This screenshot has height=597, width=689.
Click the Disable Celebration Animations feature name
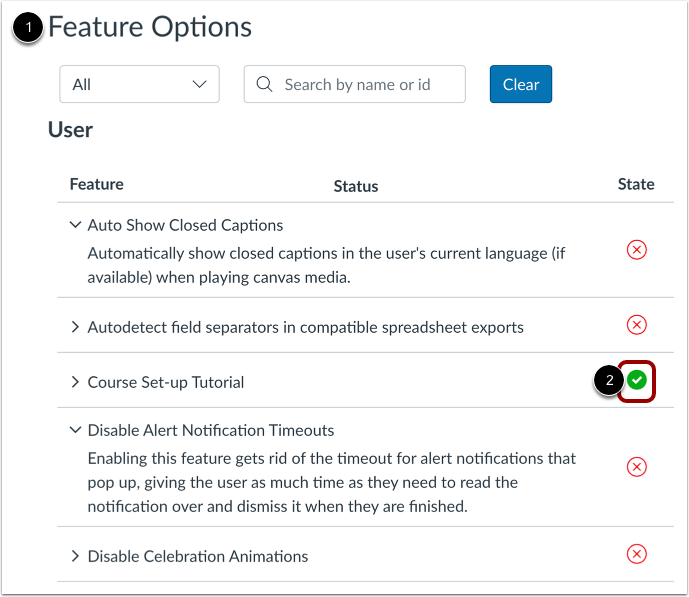point(198,556)
